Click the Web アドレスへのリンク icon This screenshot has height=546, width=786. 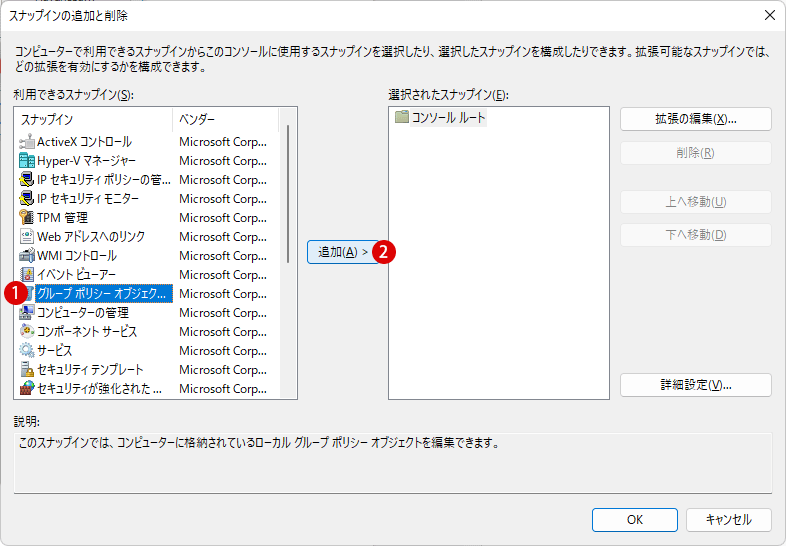tap(27, 237)
